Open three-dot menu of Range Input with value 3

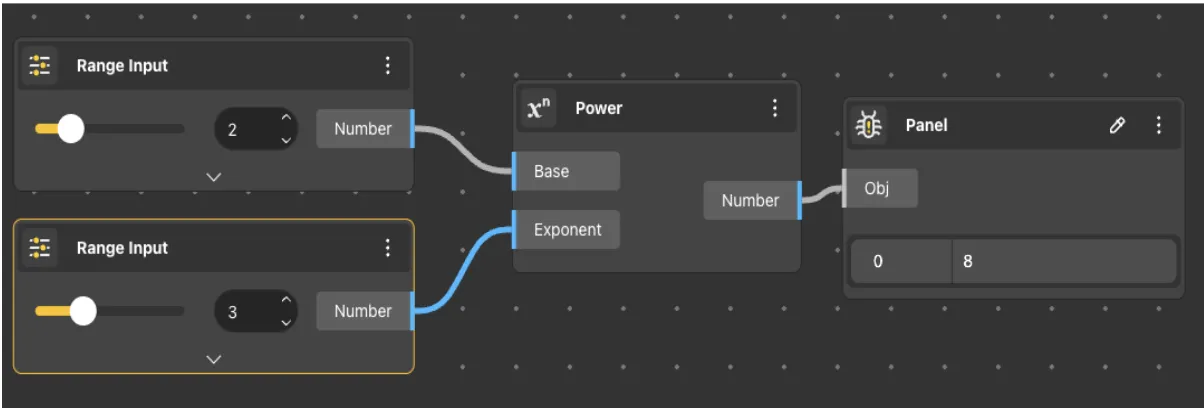click(x=388, y=248)
